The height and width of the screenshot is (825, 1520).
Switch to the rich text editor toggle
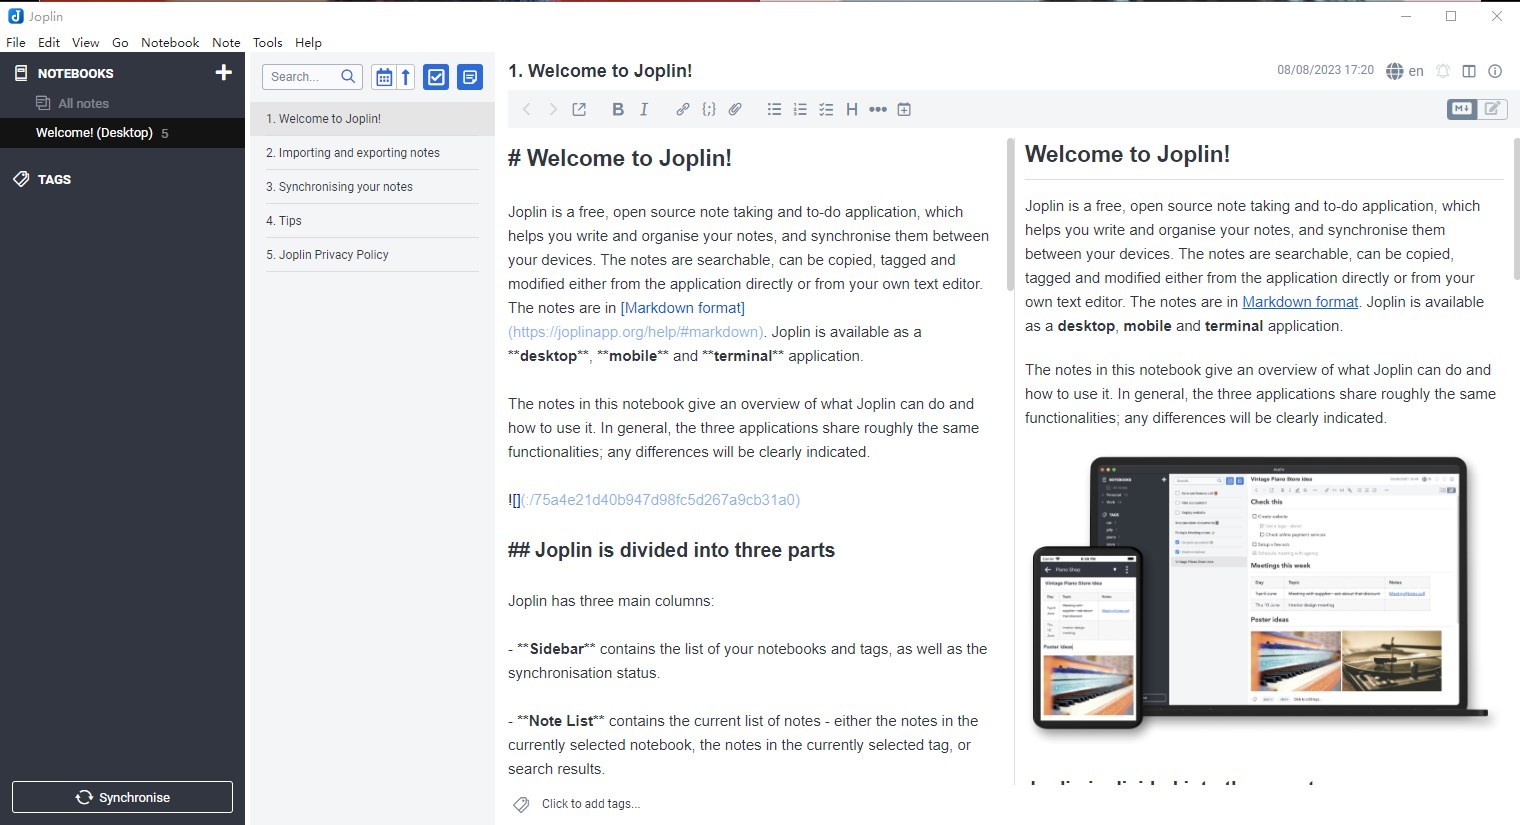(1492, 109)
